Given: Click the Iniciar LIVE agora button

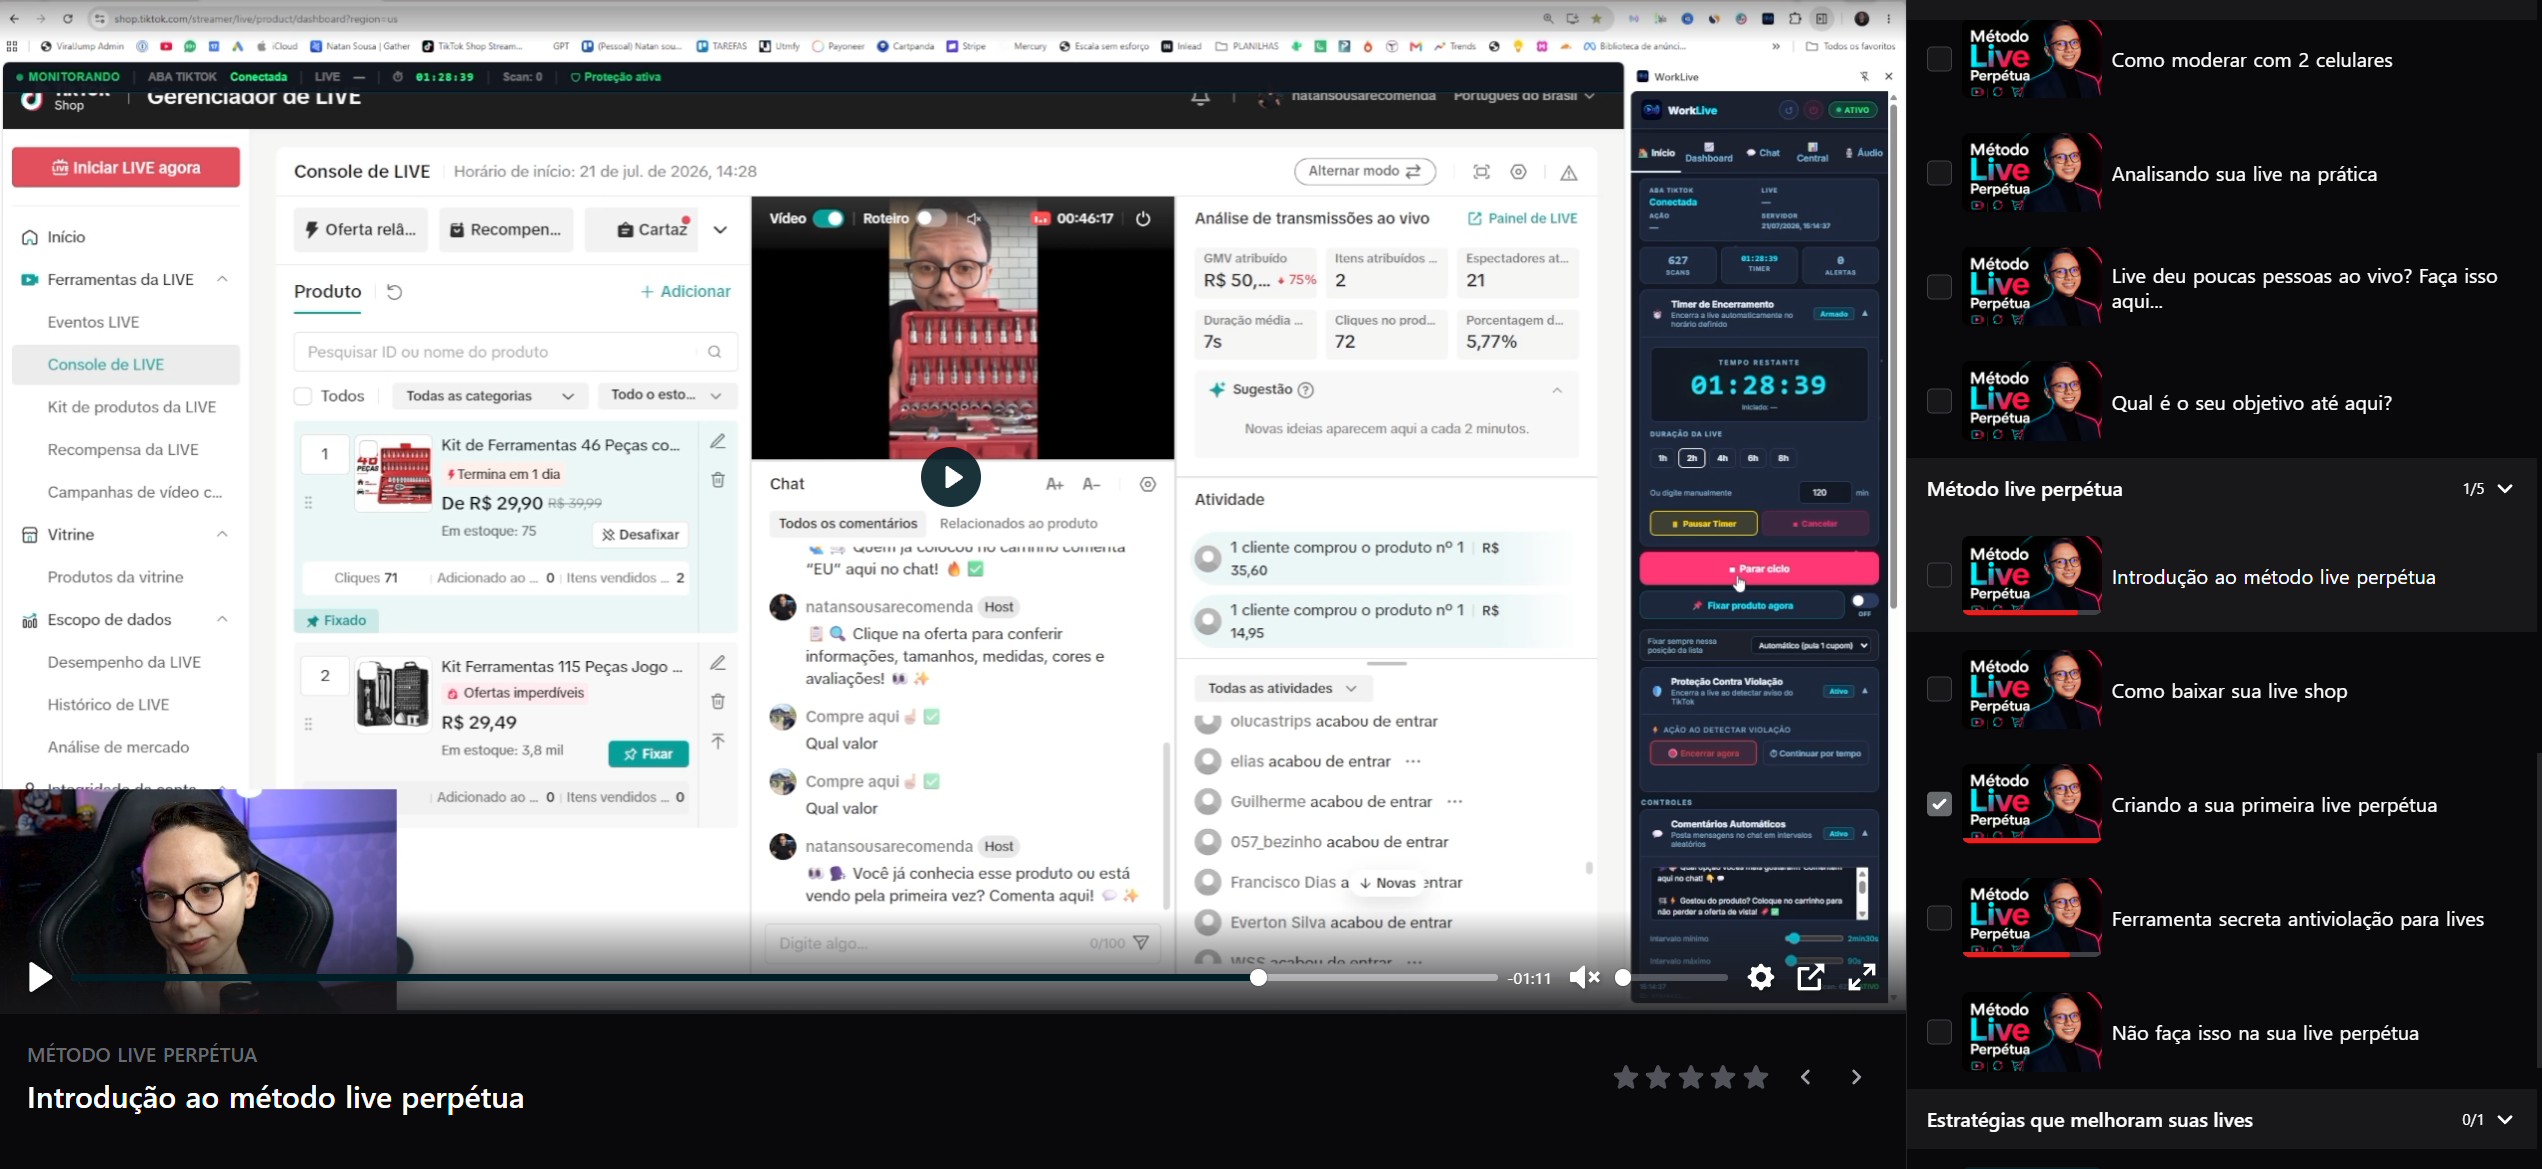Looking at the screenshot, I should click(x=126, y=167).
